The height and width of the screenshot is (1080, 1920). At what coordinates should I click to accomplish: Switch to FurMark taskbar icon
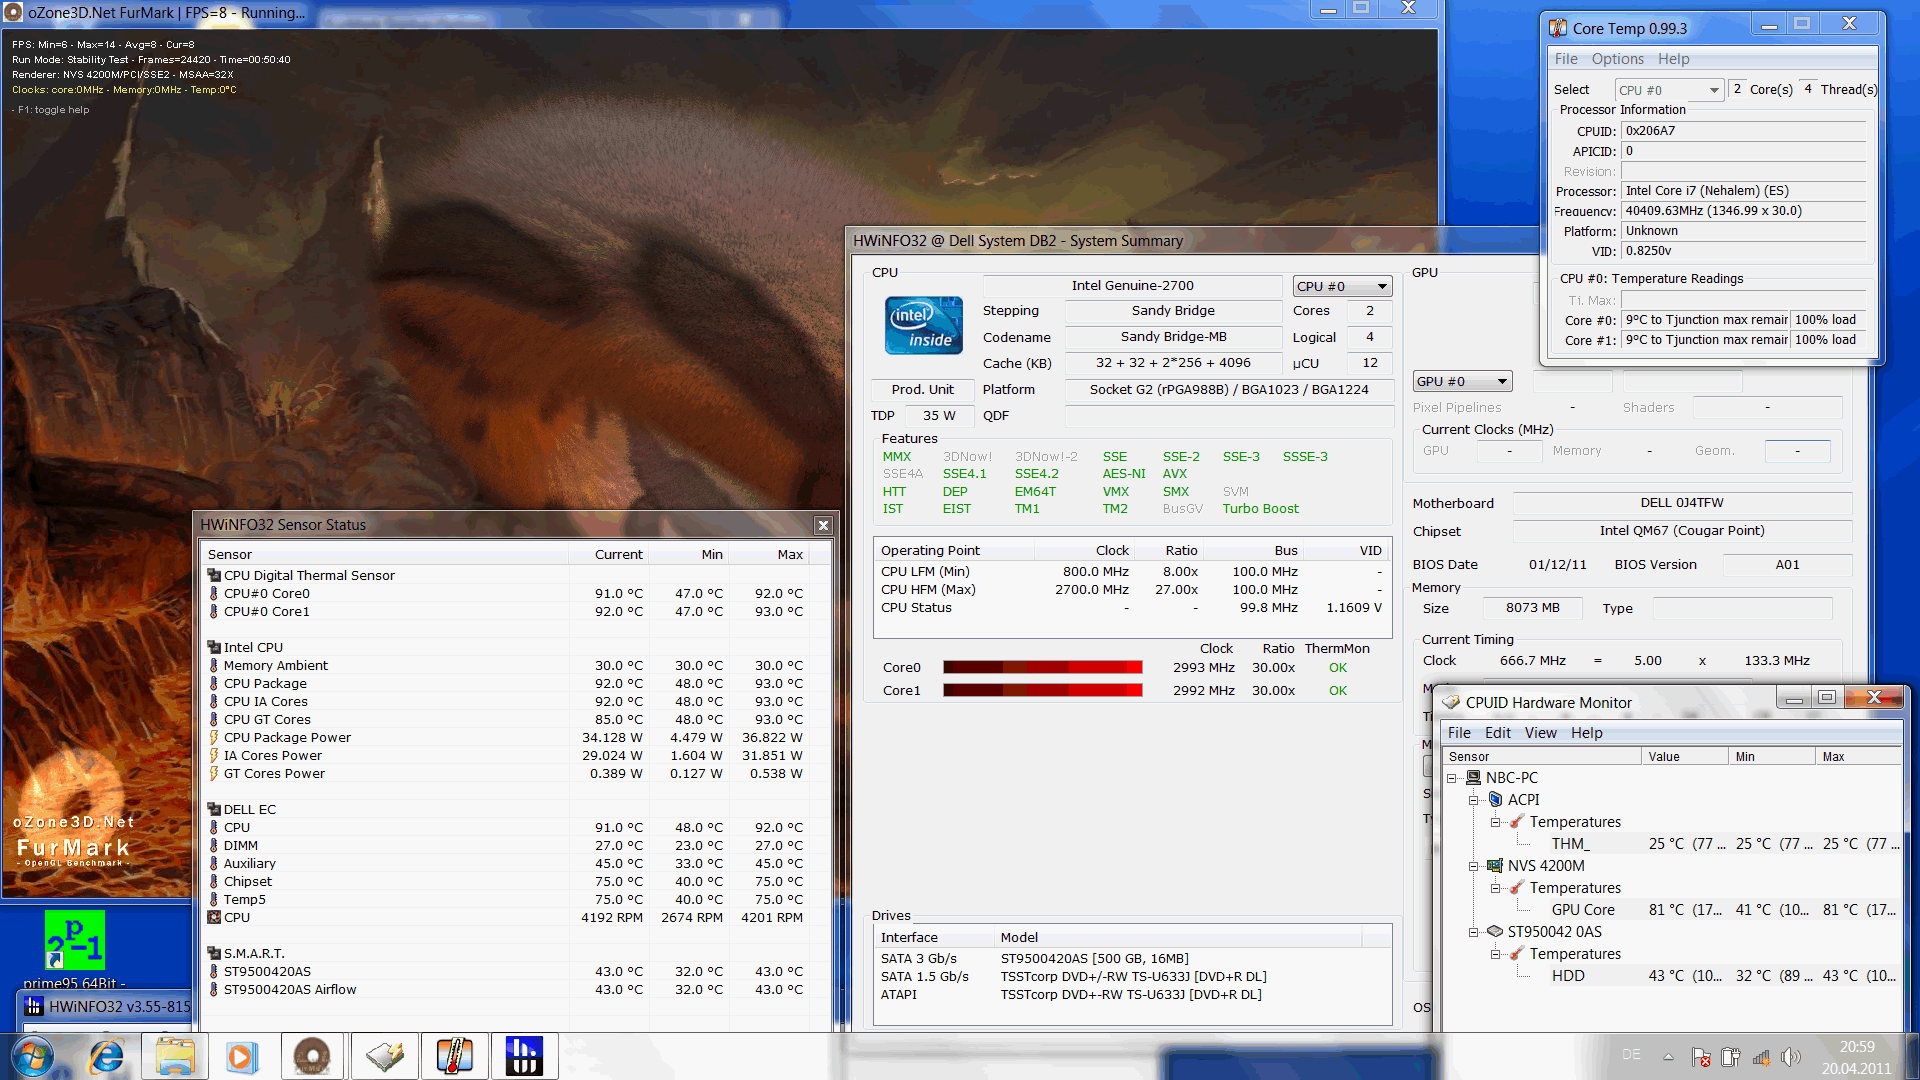click(313, 1056)
